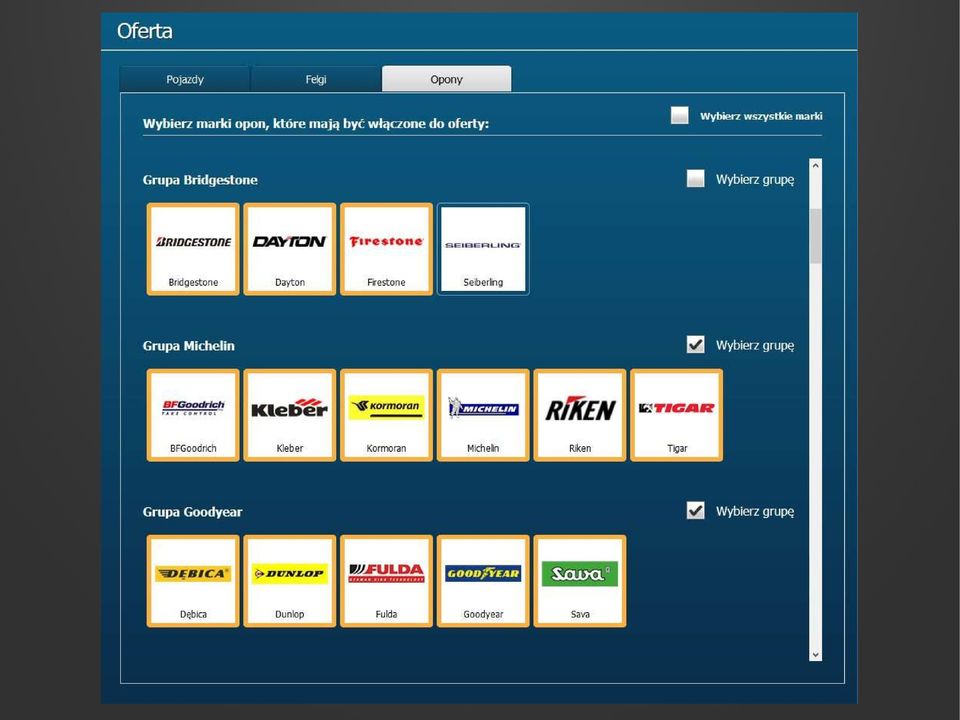Click the Firestone brand logo tile

386,249
